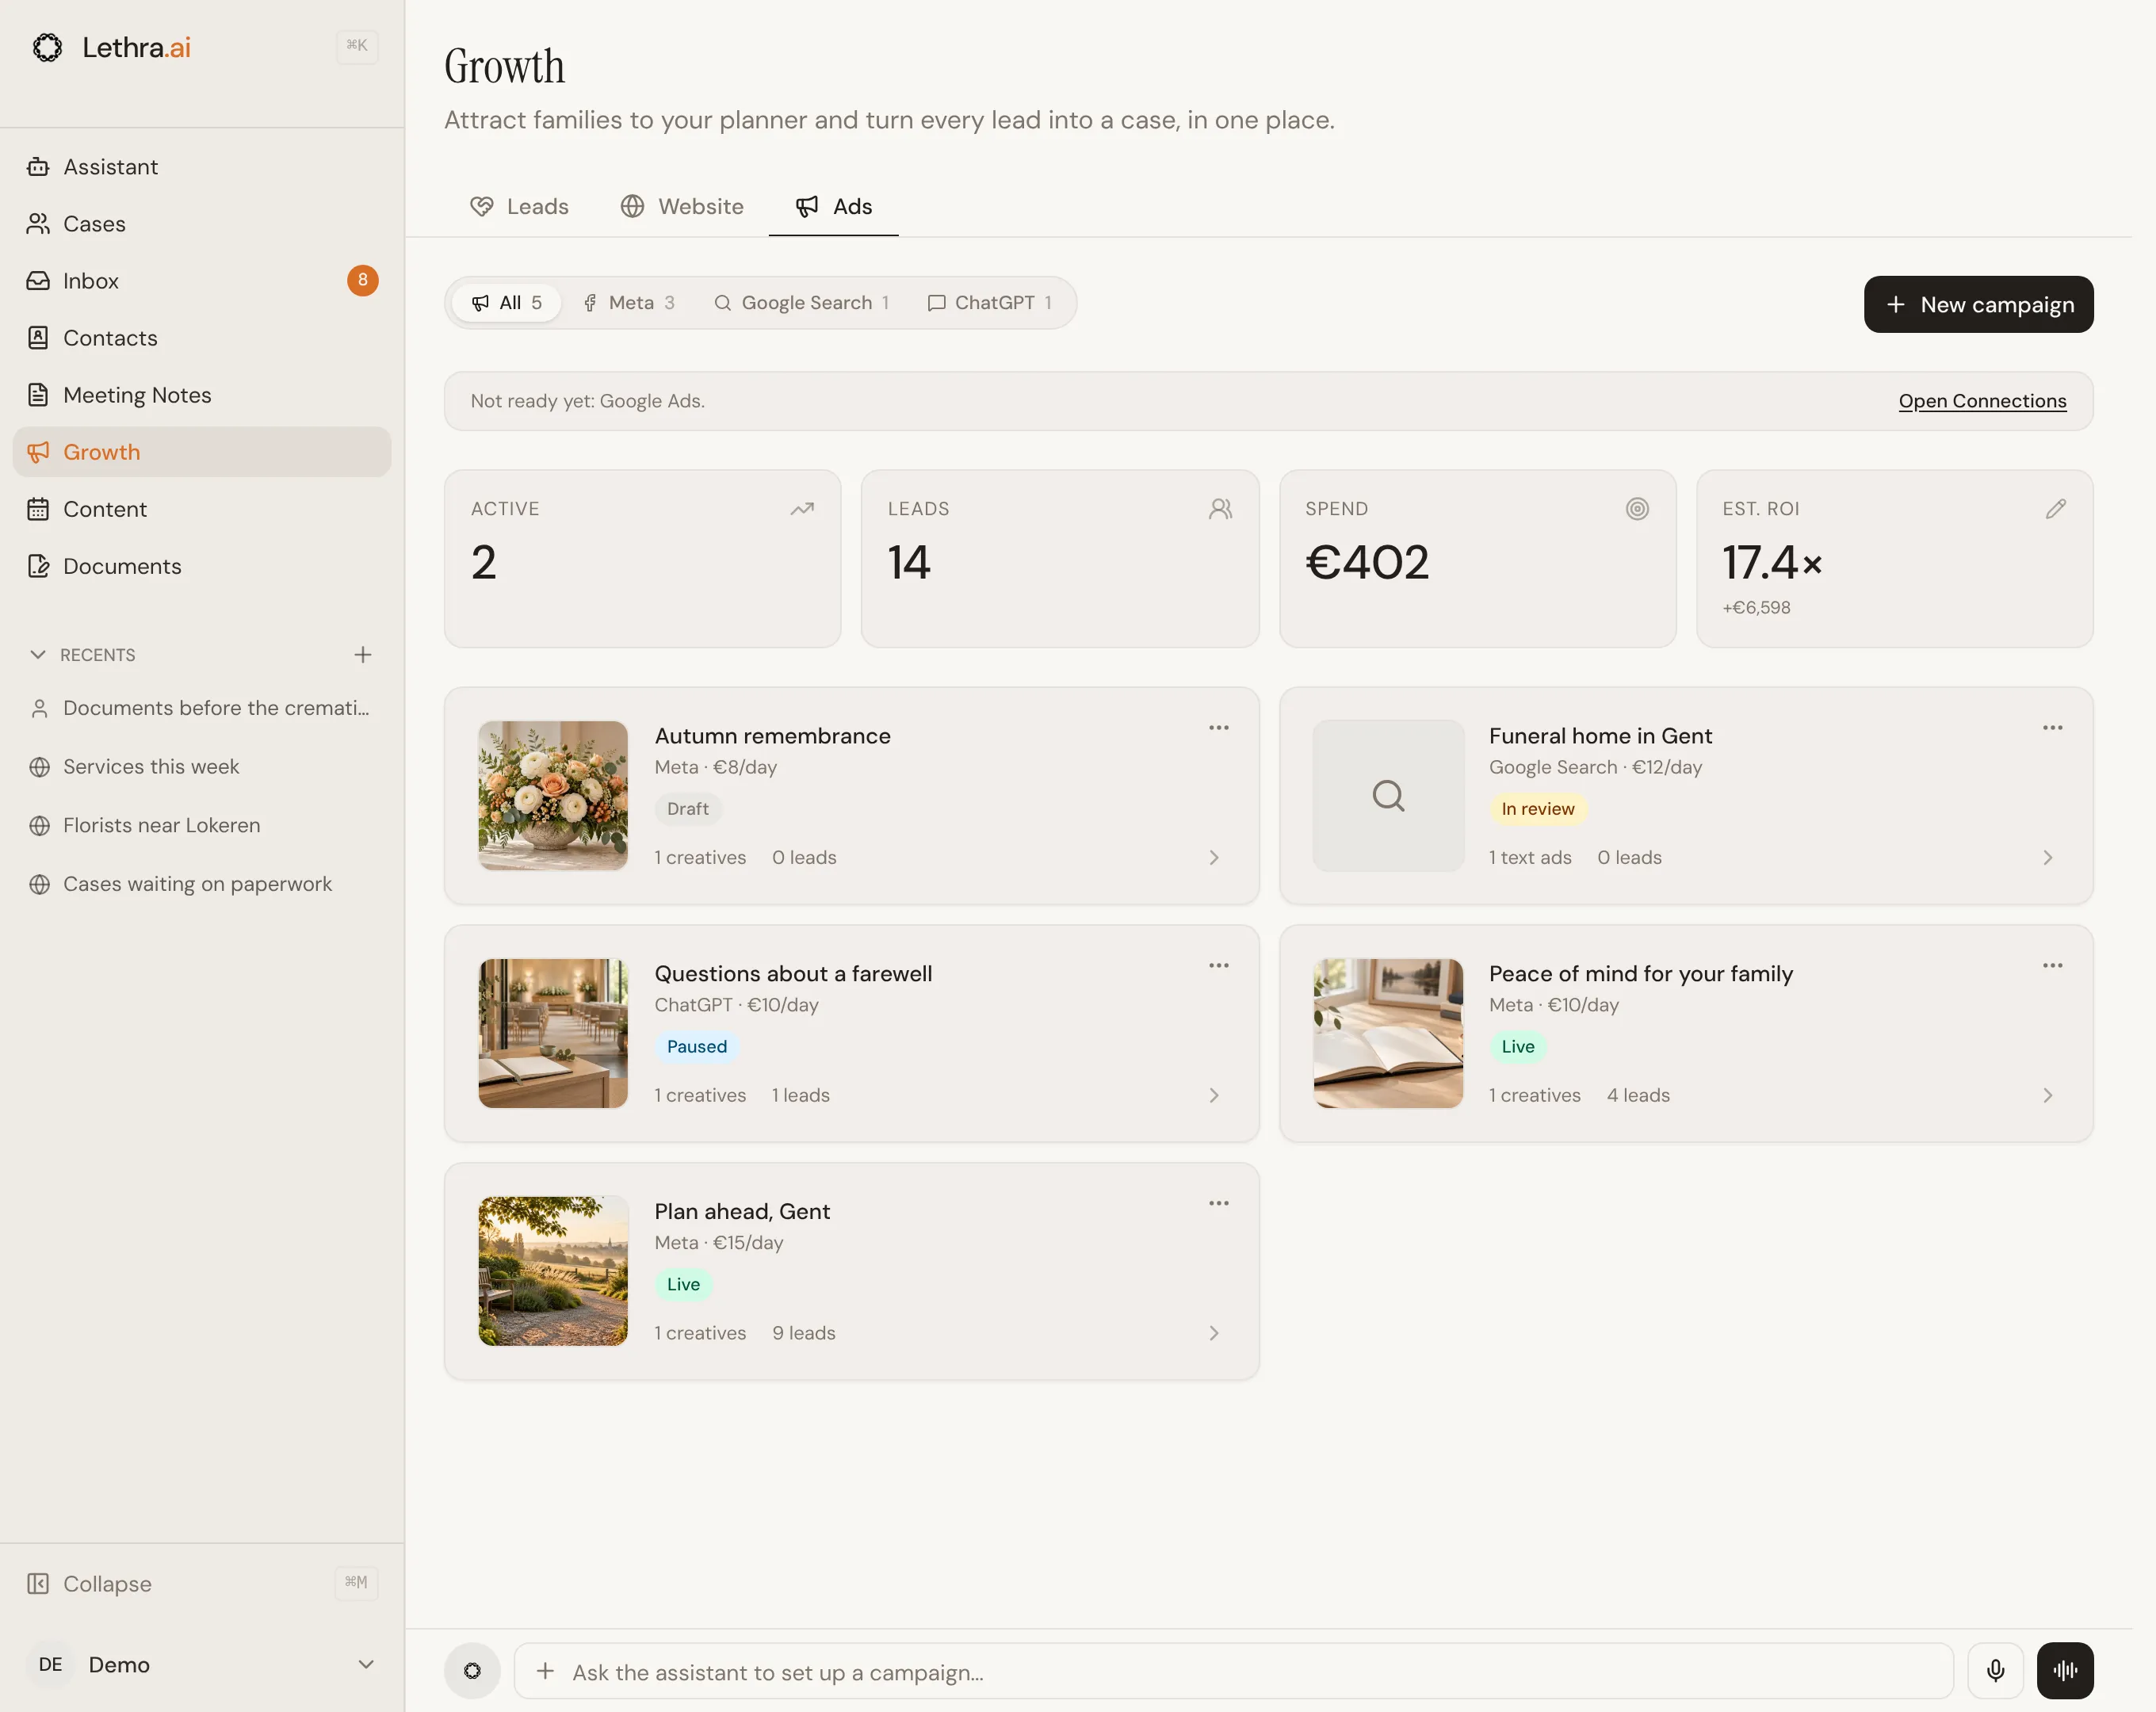
Task: Filter campaigns by Google Search
Action: pos(801,303)
